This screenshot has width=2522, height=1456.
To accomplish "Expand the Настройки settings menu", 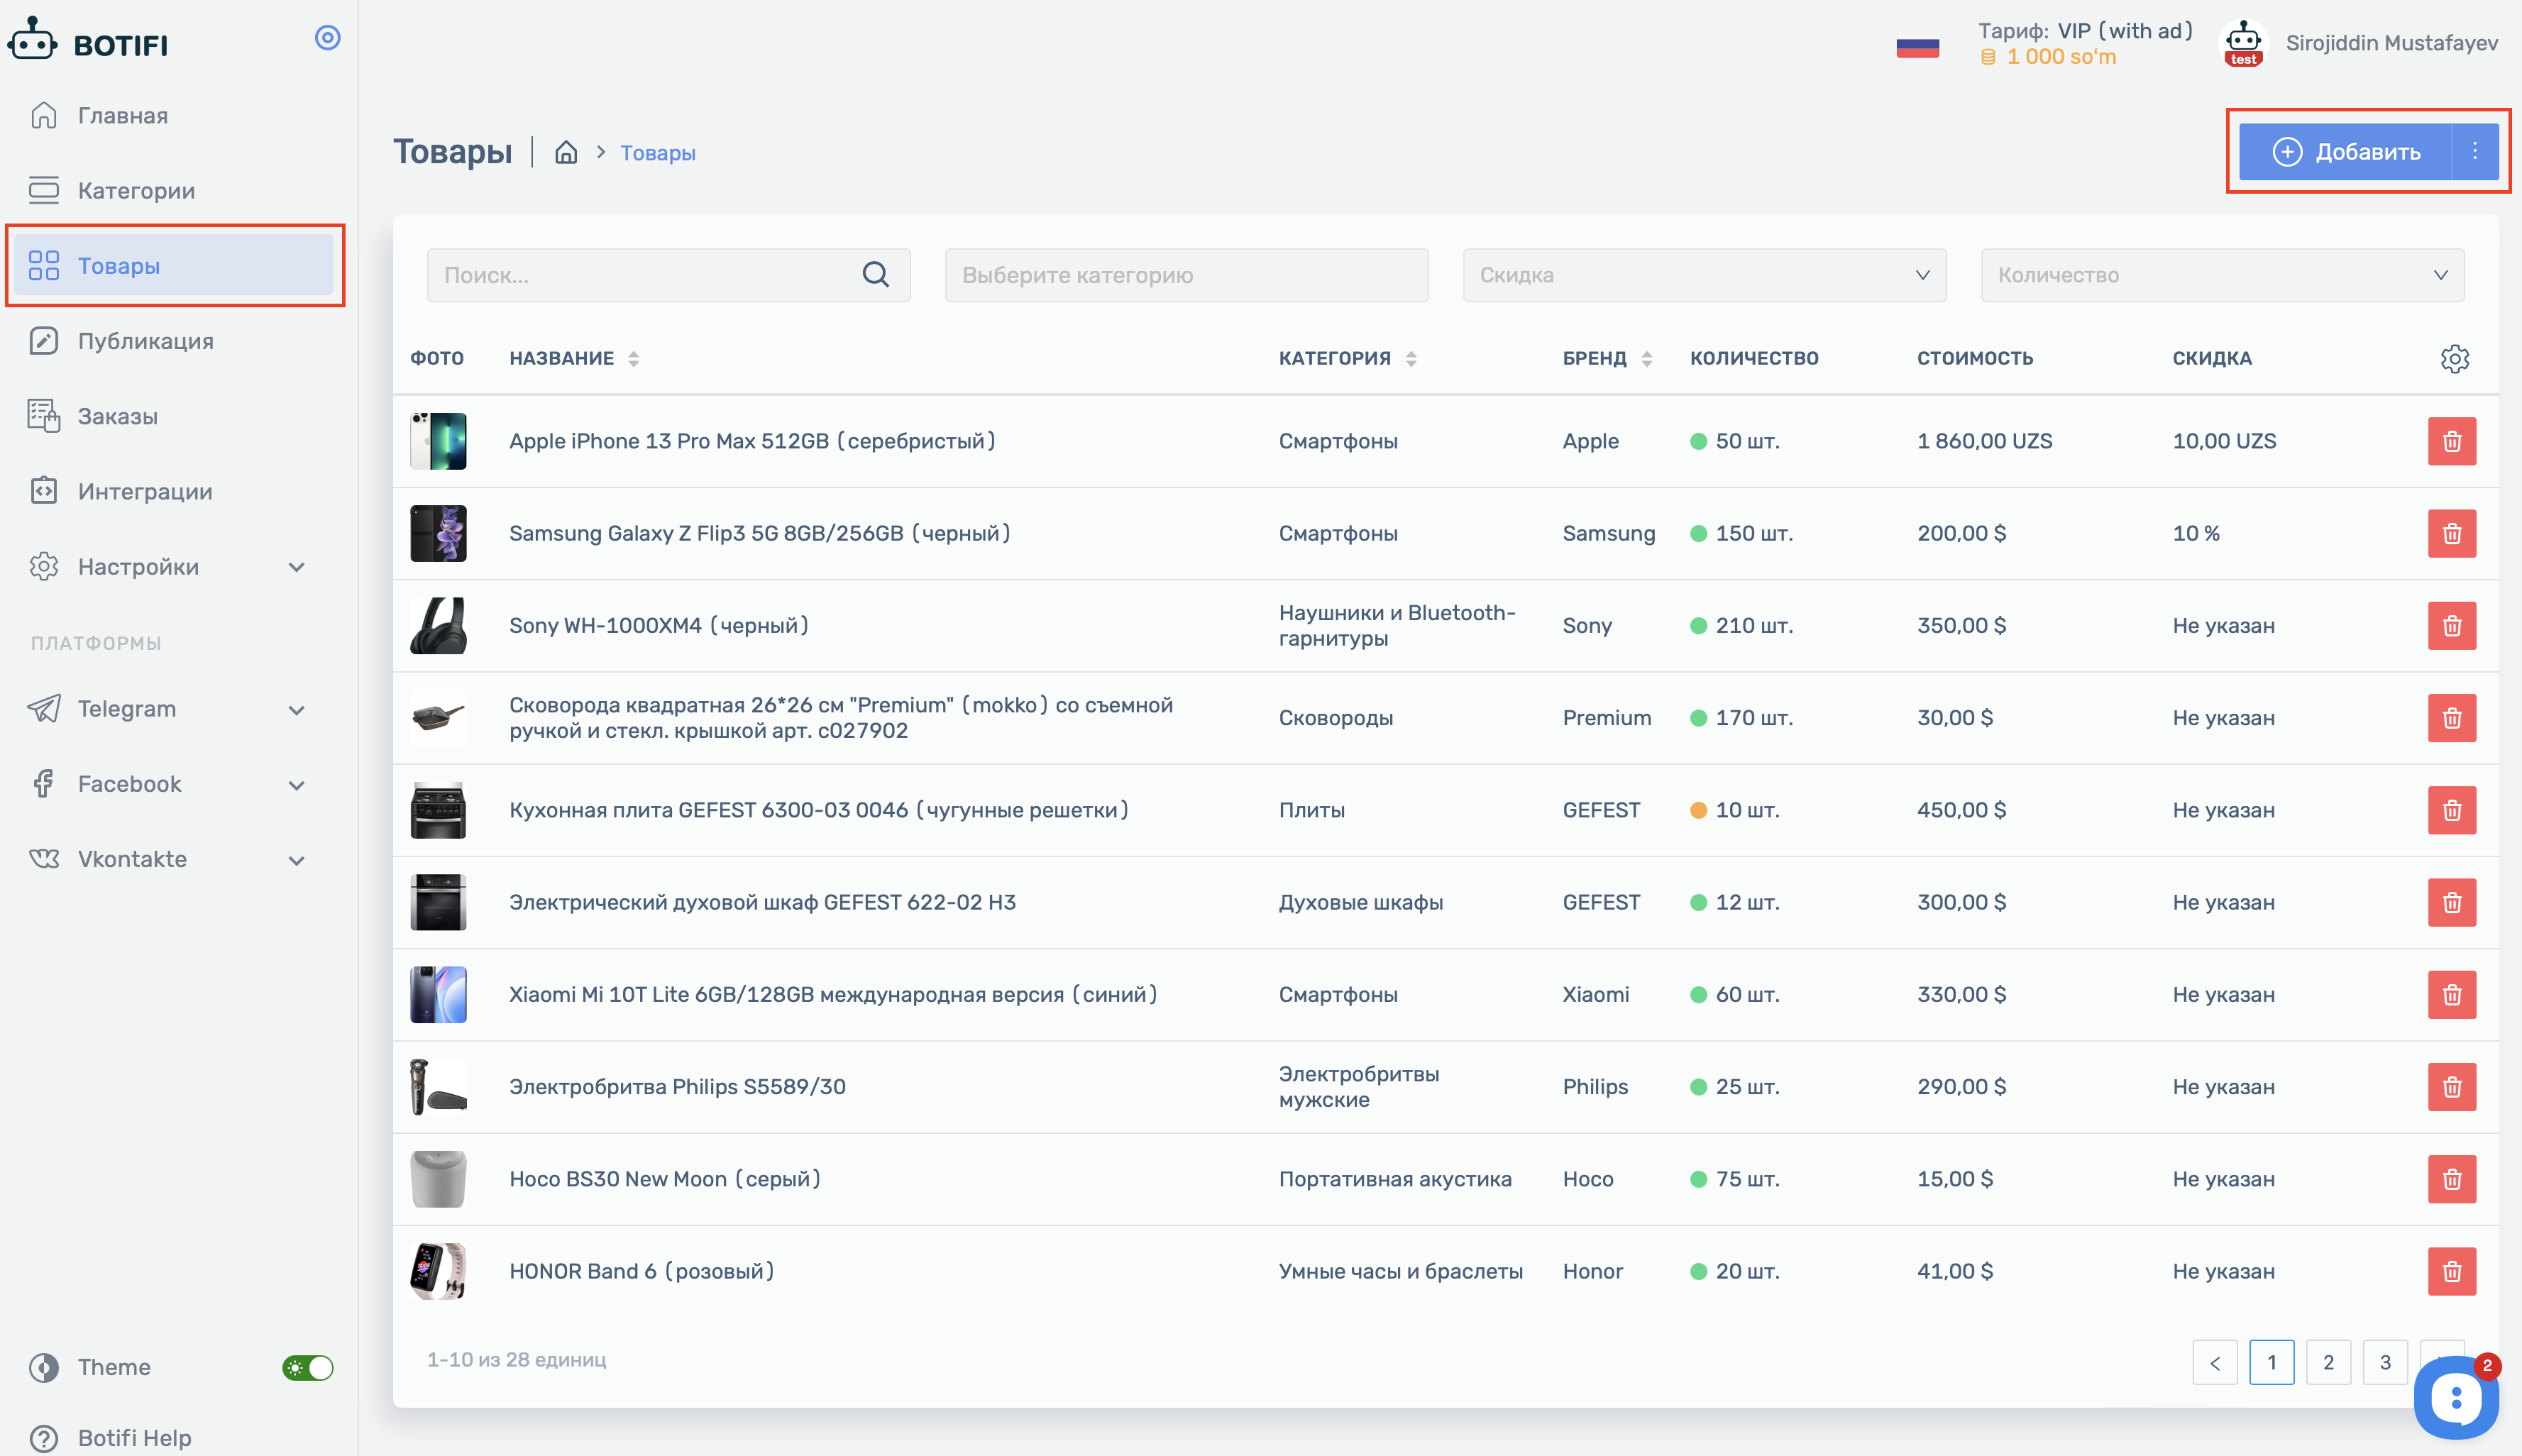I will click(168, 566).
